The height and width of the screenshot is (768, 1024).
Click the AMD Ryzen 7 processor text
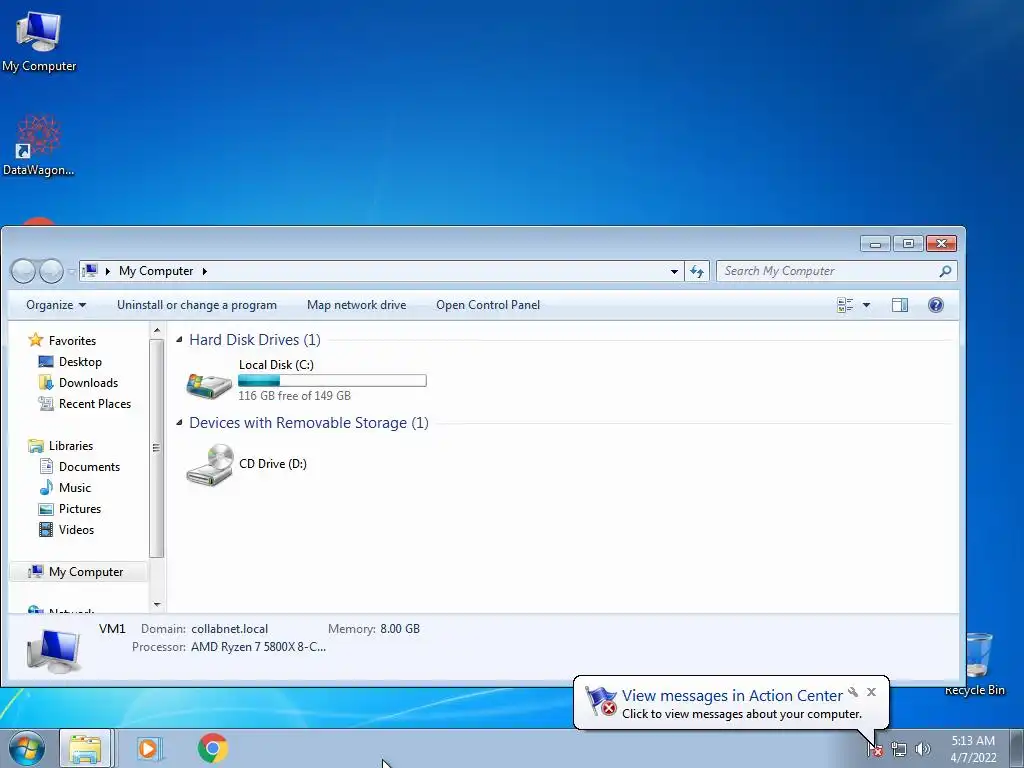click(x=258, y=647)
